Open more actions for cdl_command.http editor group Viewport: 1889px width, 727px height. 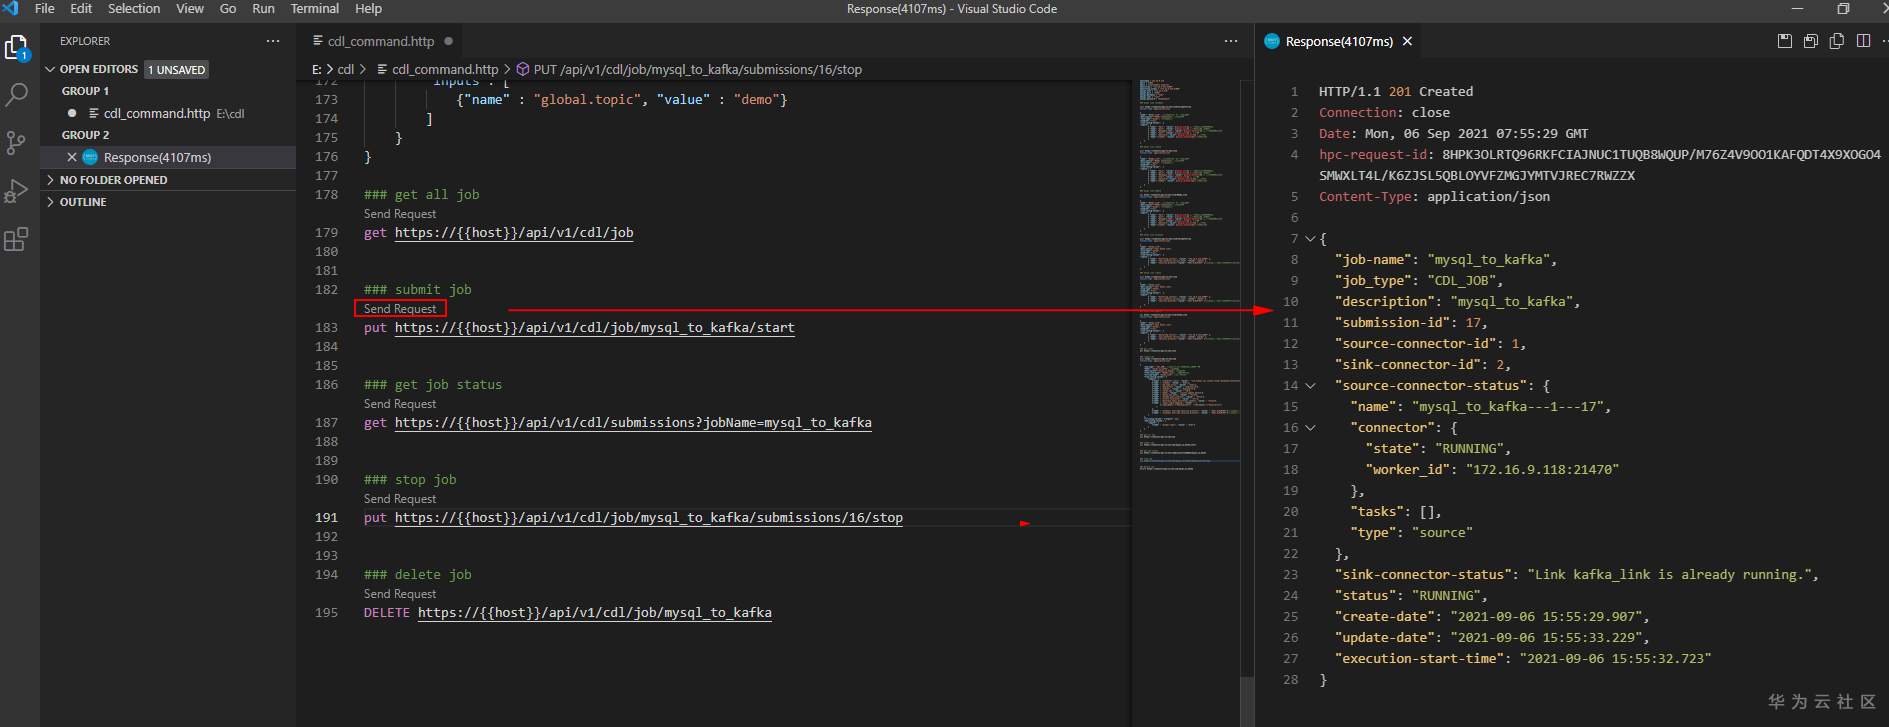(1231, 41)
